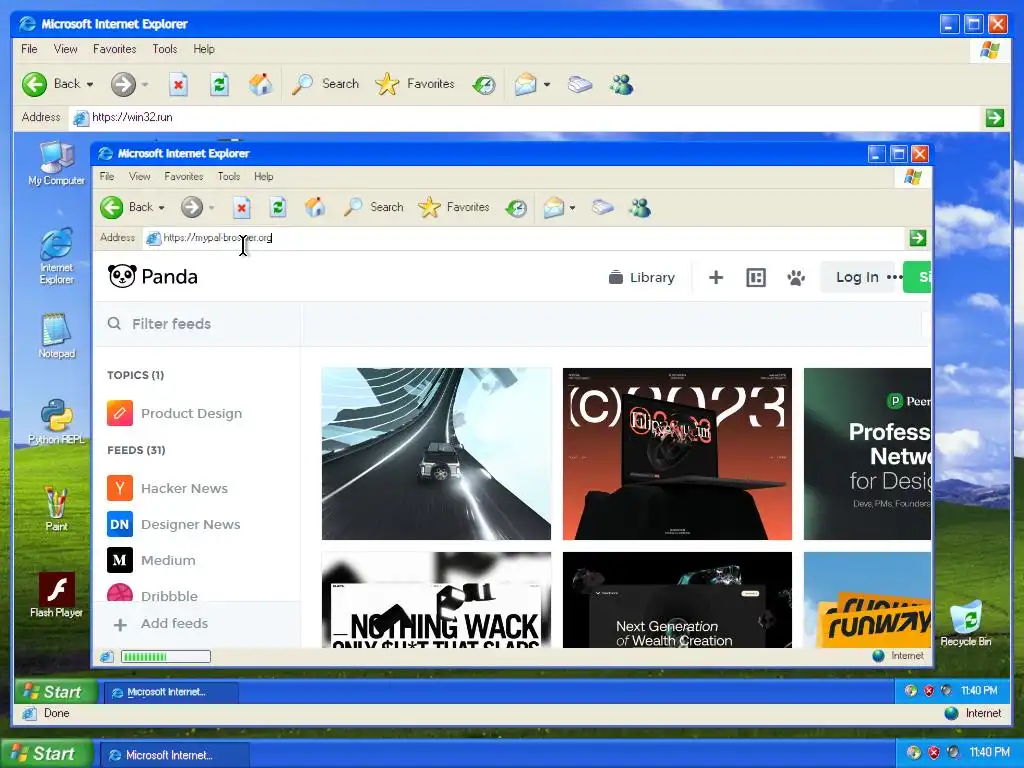Click Mail icon in outer Internet Explorer toolbar
Viewport: 1024px width, 768px height.
[525, 84]
